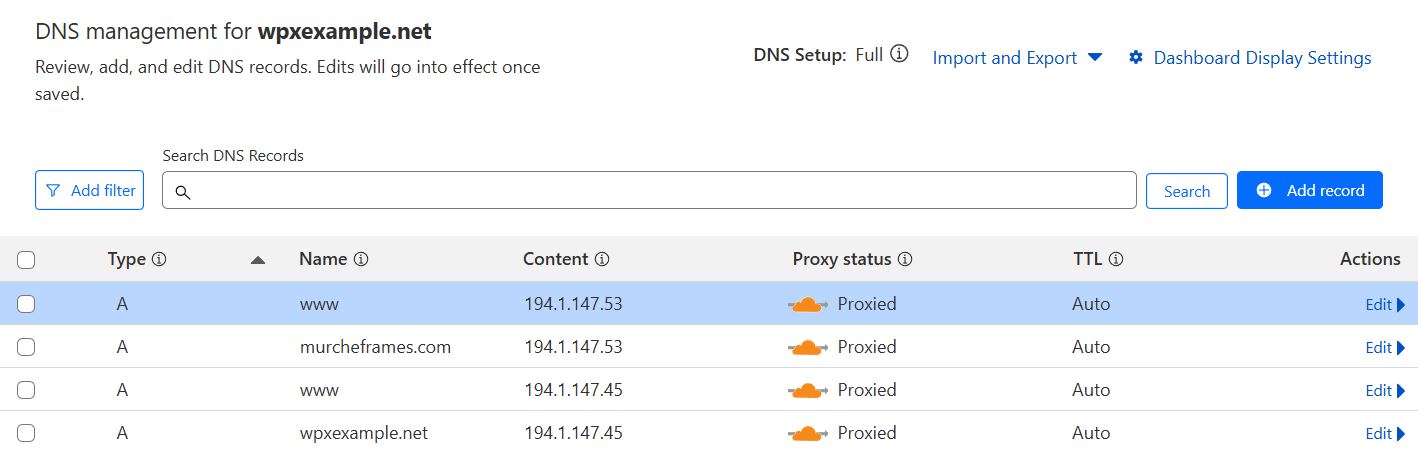
Task: Focus the Search DNS Records input field
Action: pyautogui.click(x=650, y=191)
